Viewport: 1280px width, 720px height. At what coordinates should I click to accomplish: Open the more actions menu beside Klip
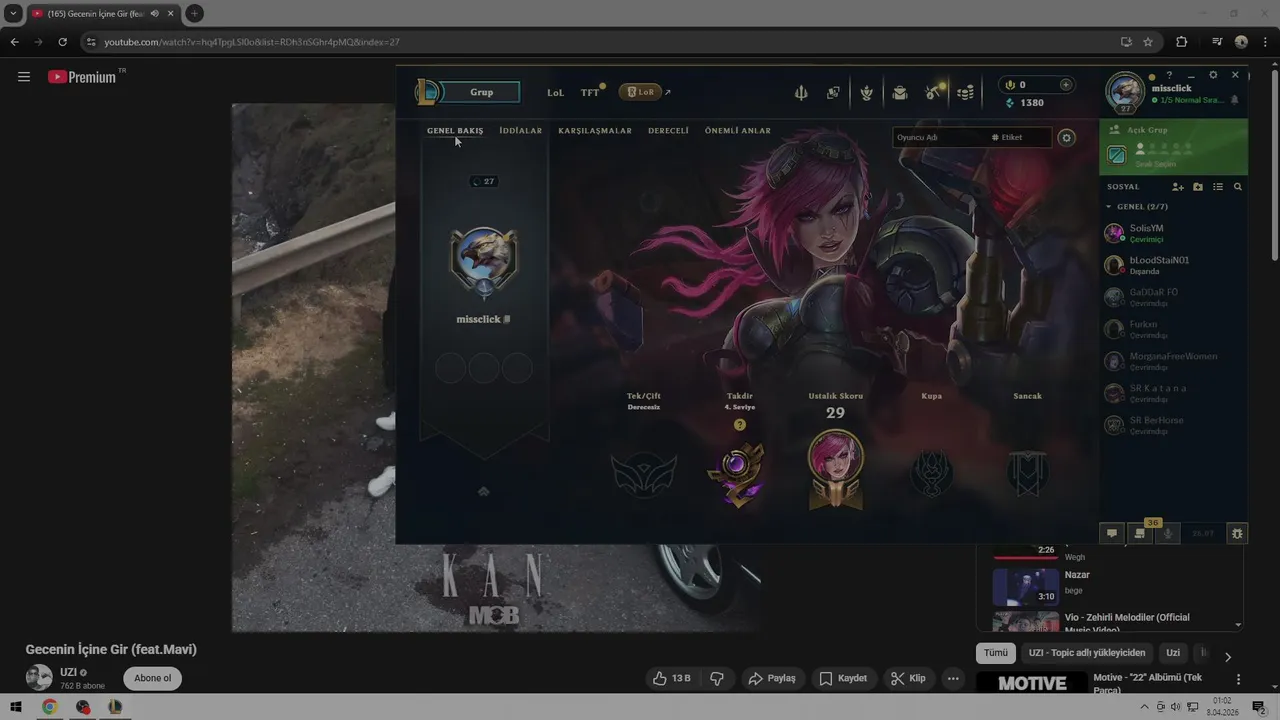953,678
